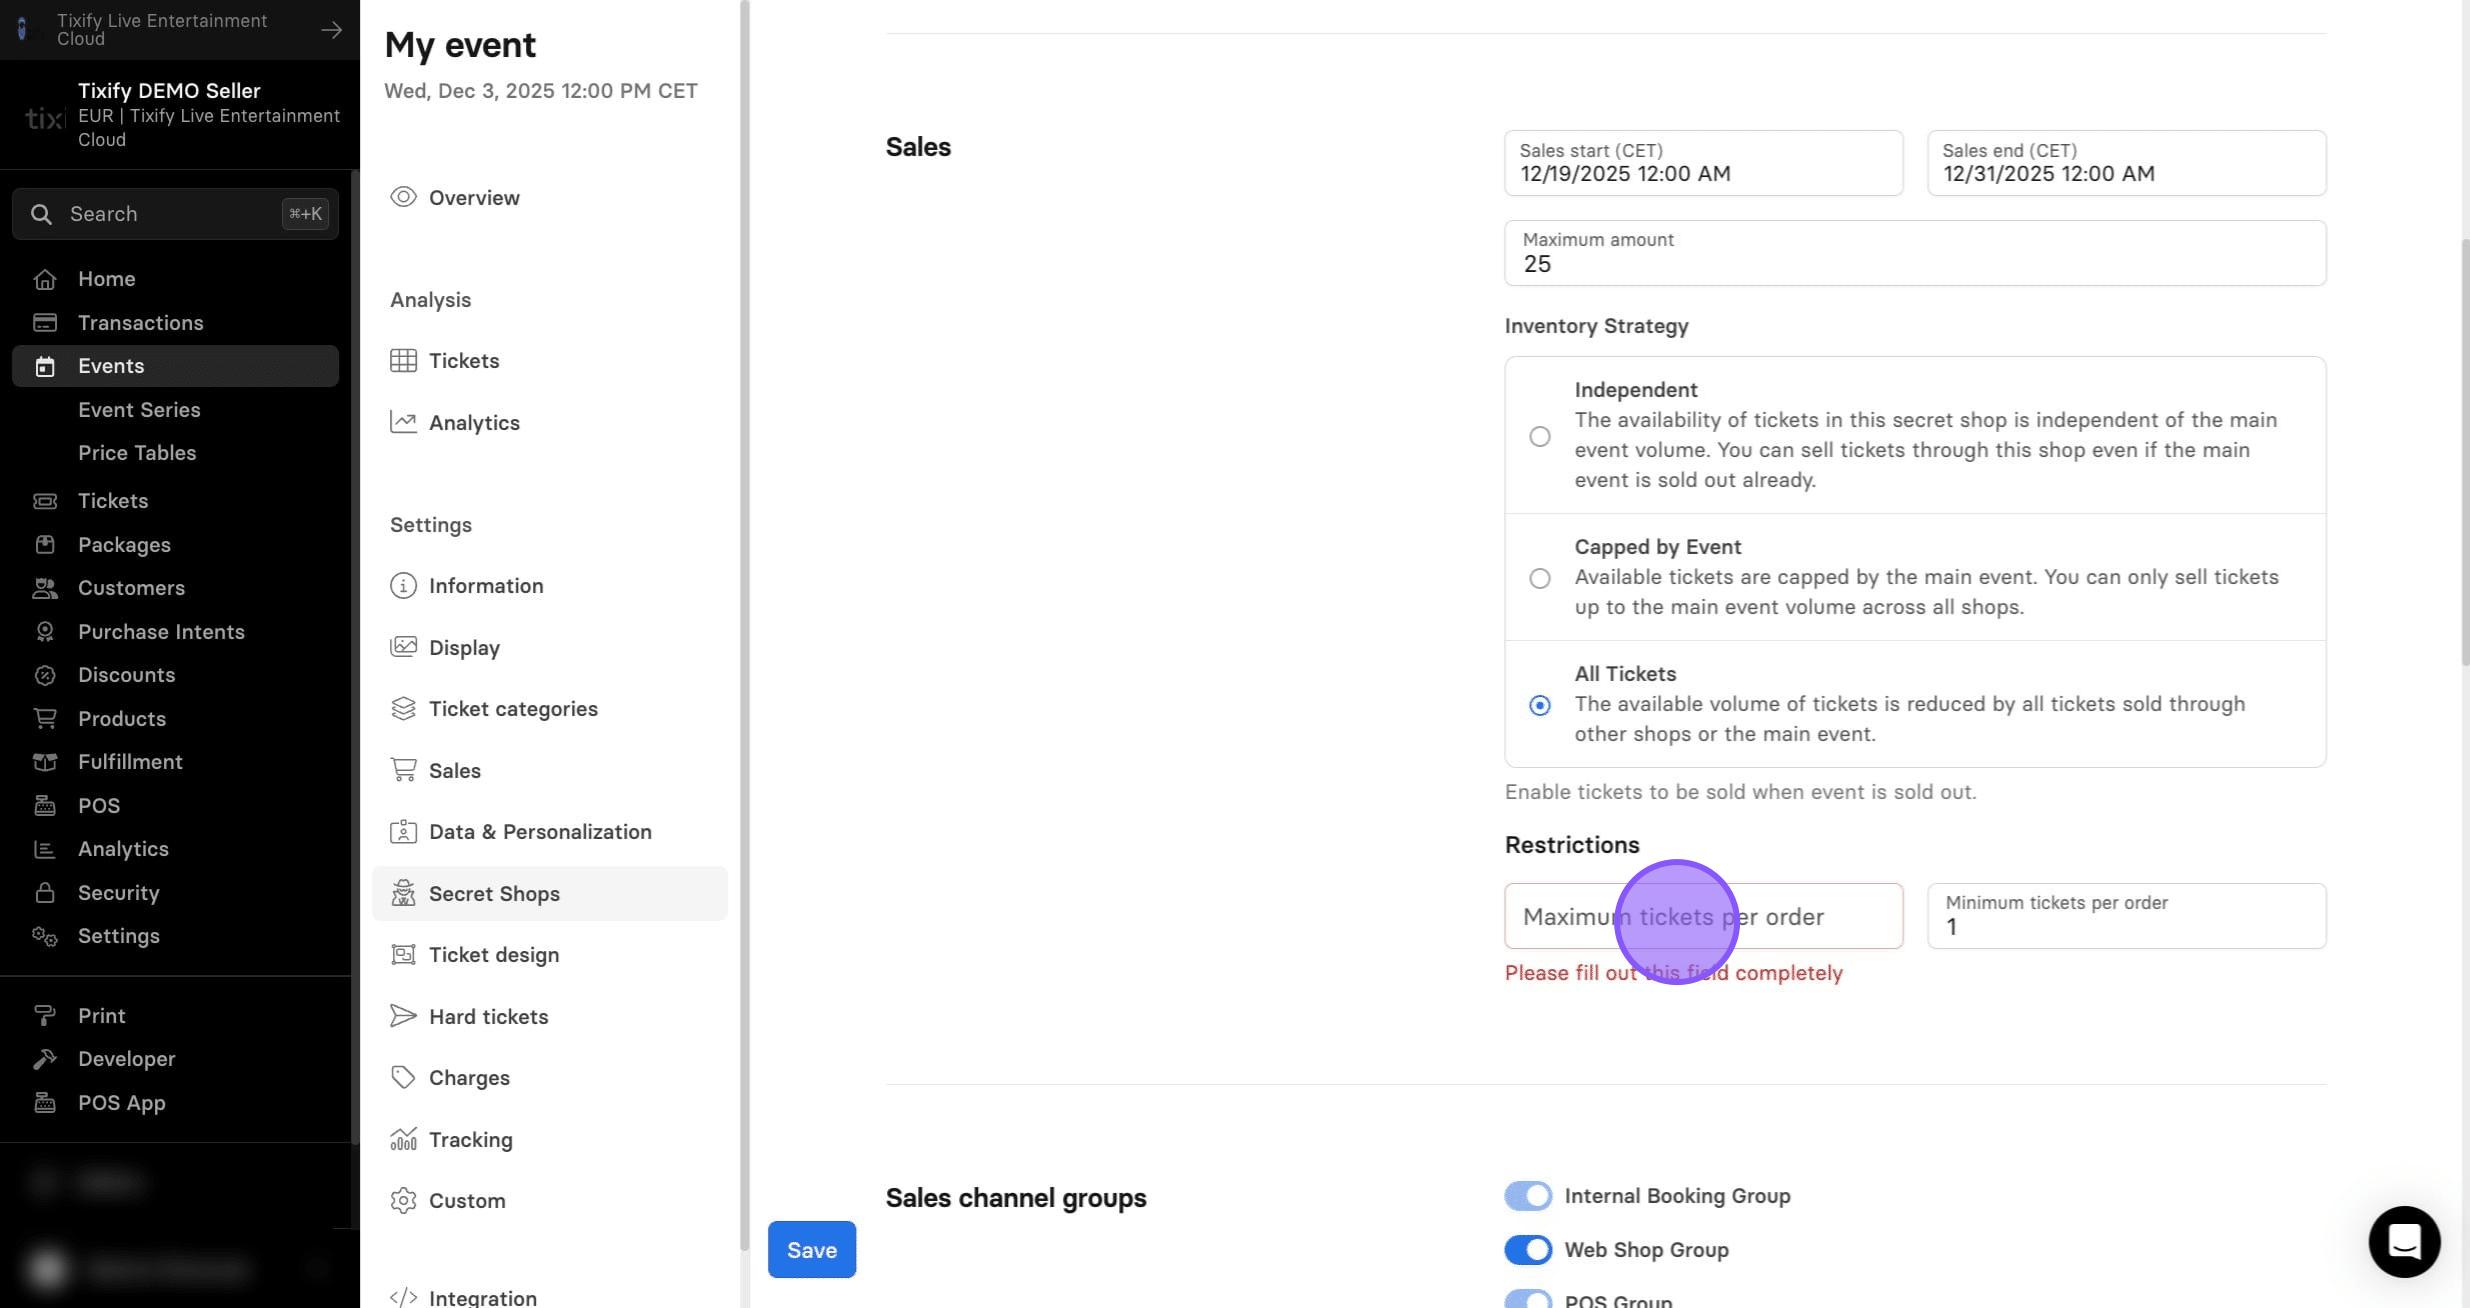Click the Hard tickets paper-plane icon

(x=403, y=1016)
